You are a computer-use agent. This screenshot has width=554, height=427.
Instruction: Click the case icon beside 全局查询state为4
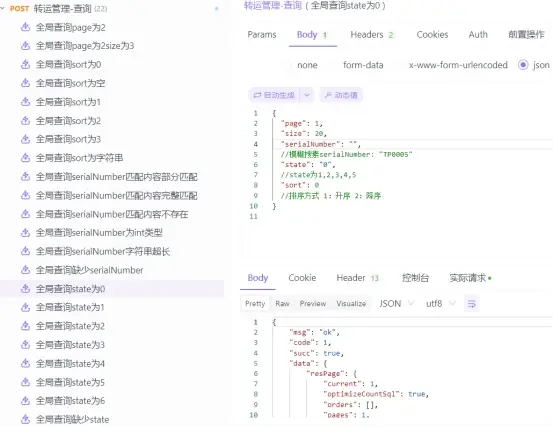click(x=25, y=363)
